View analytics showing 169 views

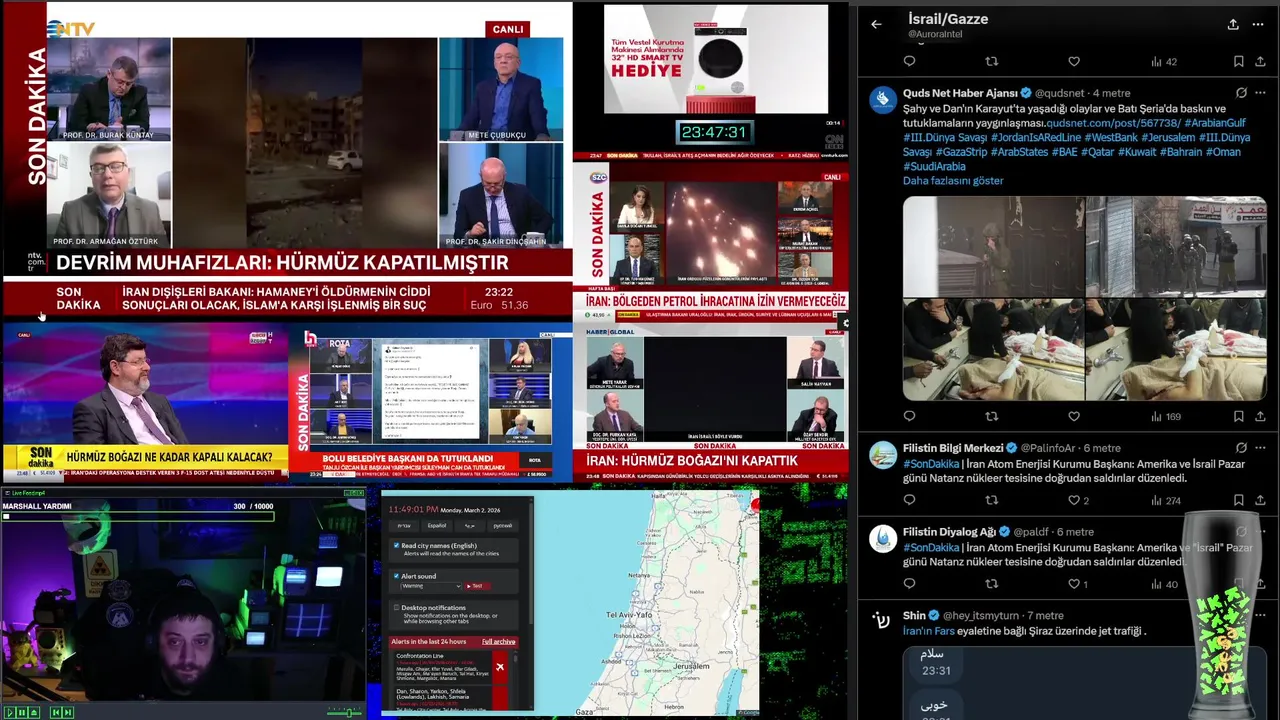(1166, 416)
